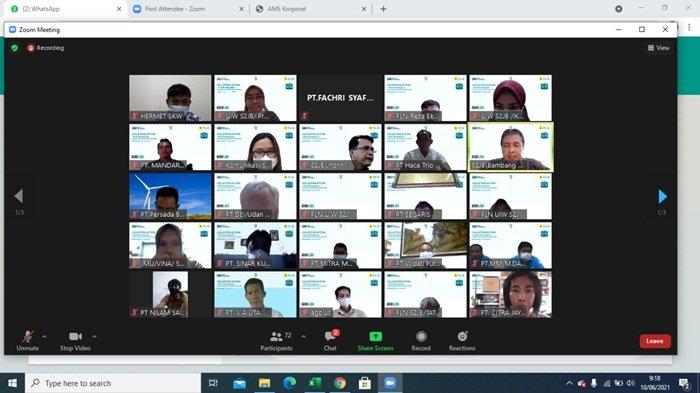
Task: Select the PT DEI/Udan... video tile
Action: [255, 196]
